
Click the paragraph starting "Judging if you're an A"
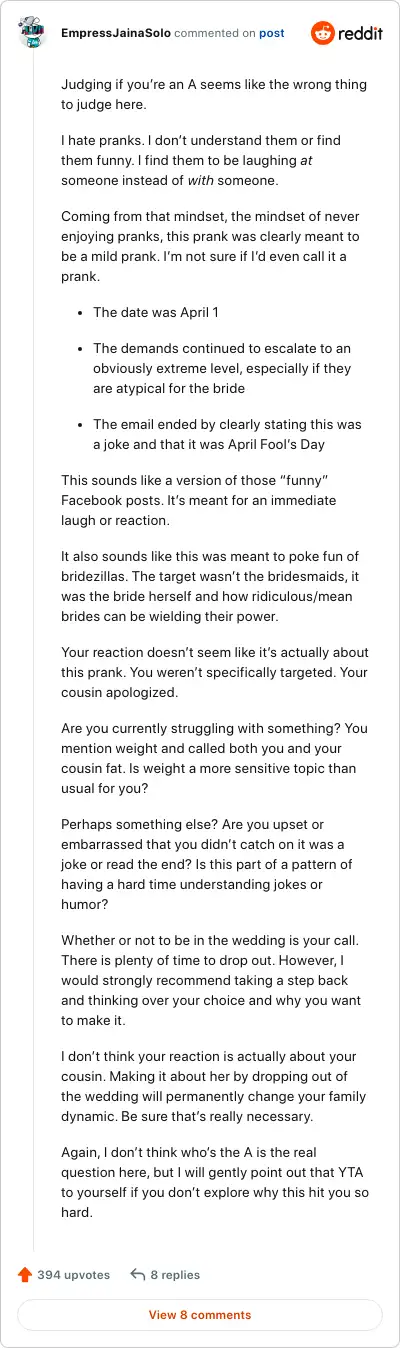click(199, 94)
